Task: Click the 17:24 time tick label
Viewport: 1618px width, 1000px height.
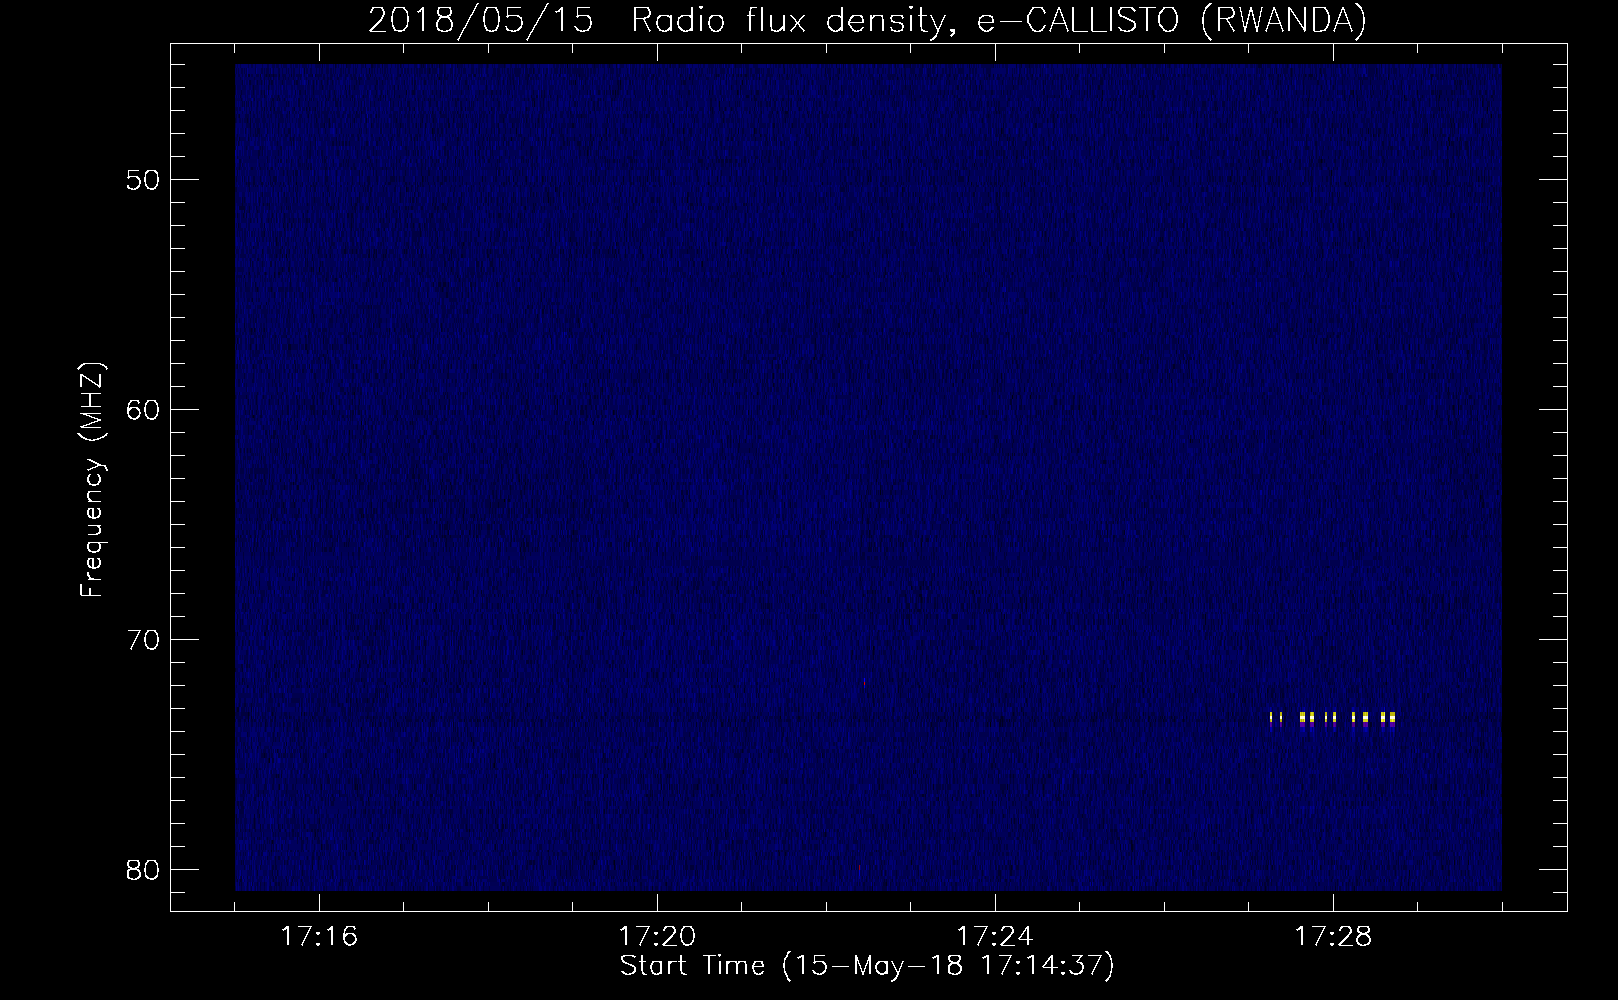Action: [995, 937]
